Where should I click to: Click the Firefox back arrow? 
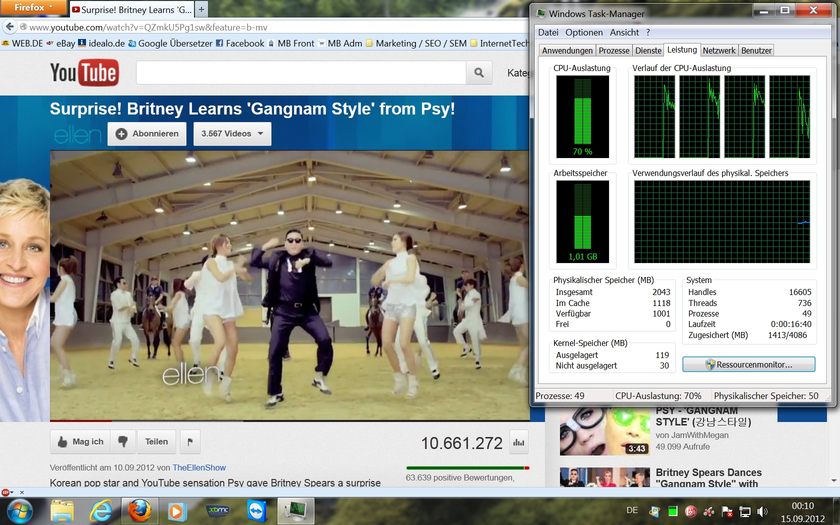pyautogui.click(x=10, y=27)
